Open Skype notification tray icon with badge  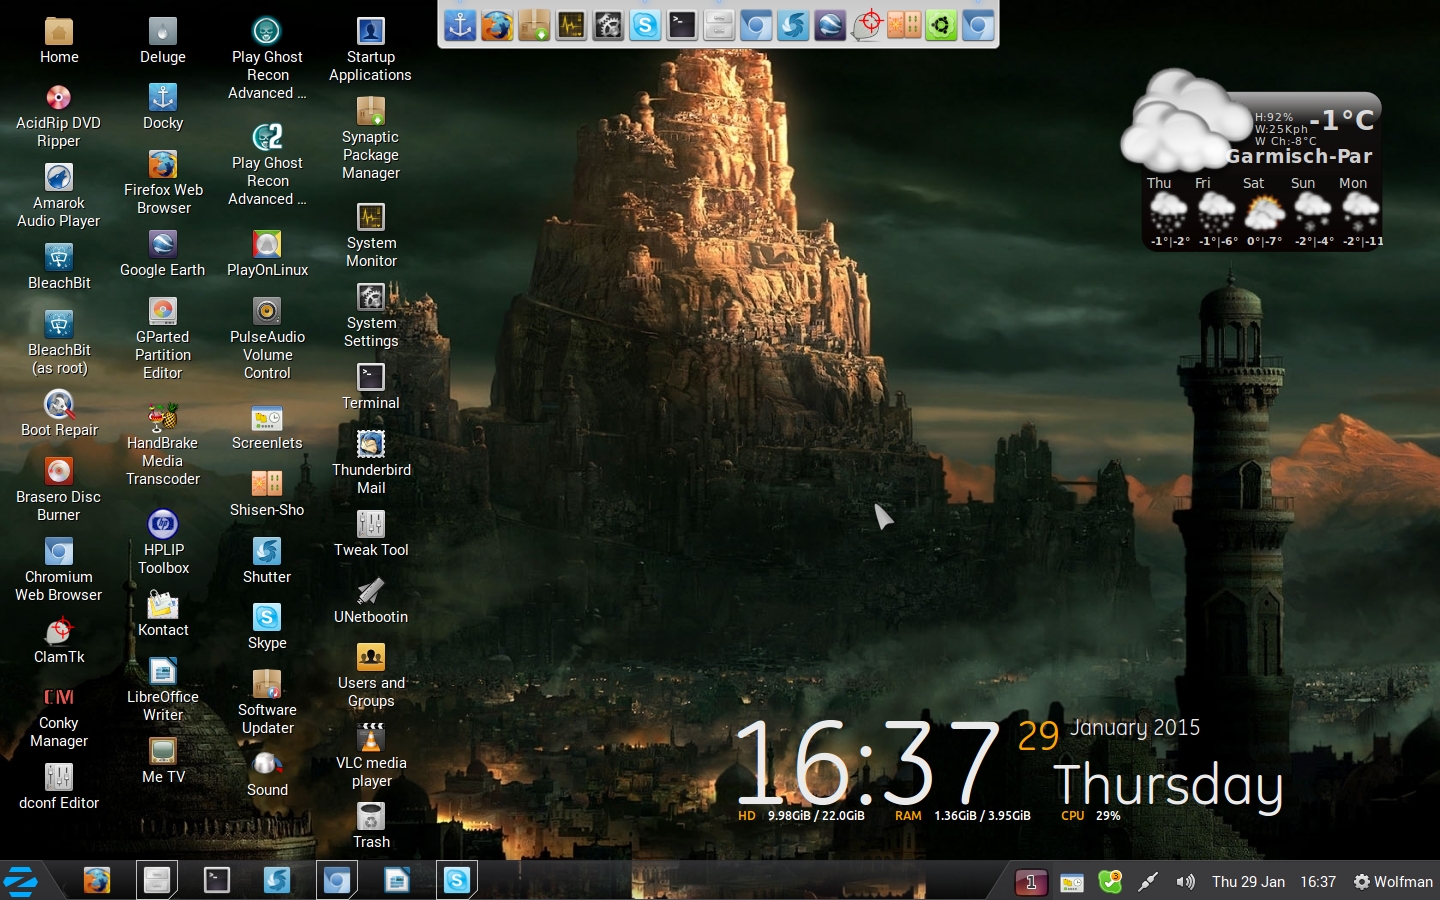click(1110, 881)
